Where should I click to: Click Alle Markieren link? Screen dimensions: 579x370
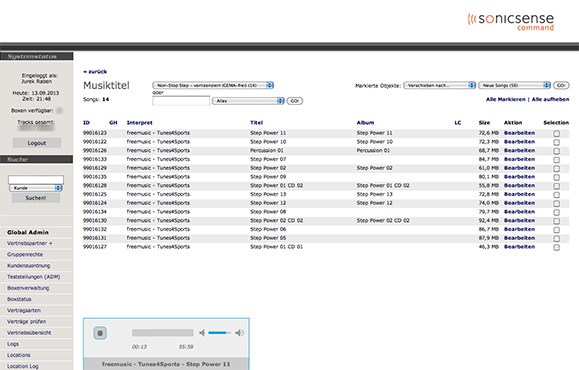tap(506, 99)
